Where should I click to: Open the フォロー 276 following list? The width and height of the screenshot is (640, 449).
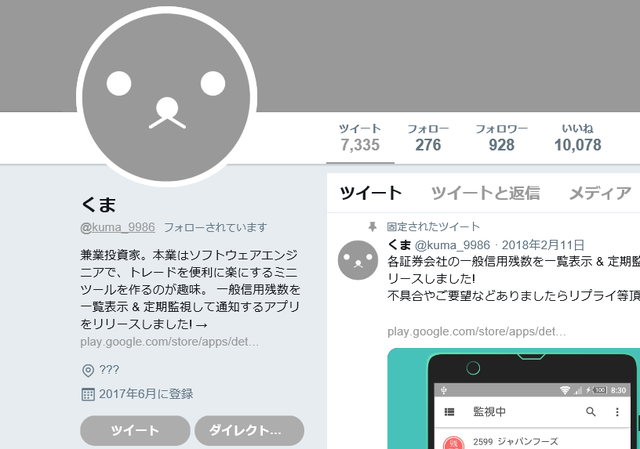428,138
